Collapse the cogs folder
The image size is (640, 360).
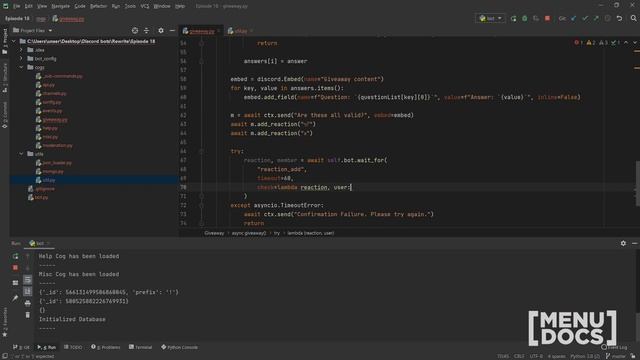click(x=22, y=67)
